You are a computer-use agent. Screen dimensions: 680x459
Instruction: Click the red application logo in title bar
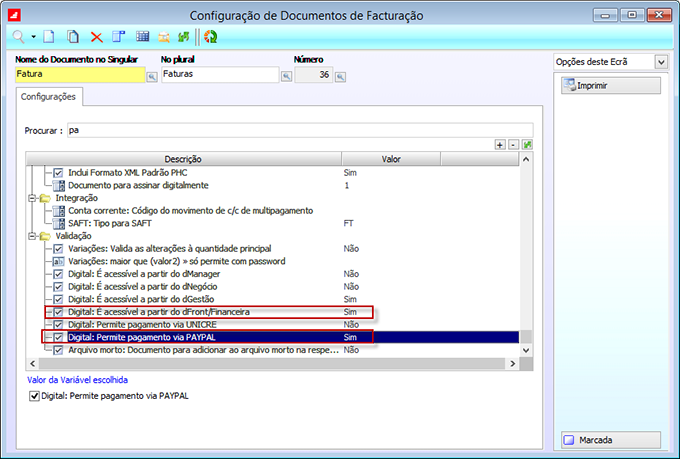tap(14, 16)
